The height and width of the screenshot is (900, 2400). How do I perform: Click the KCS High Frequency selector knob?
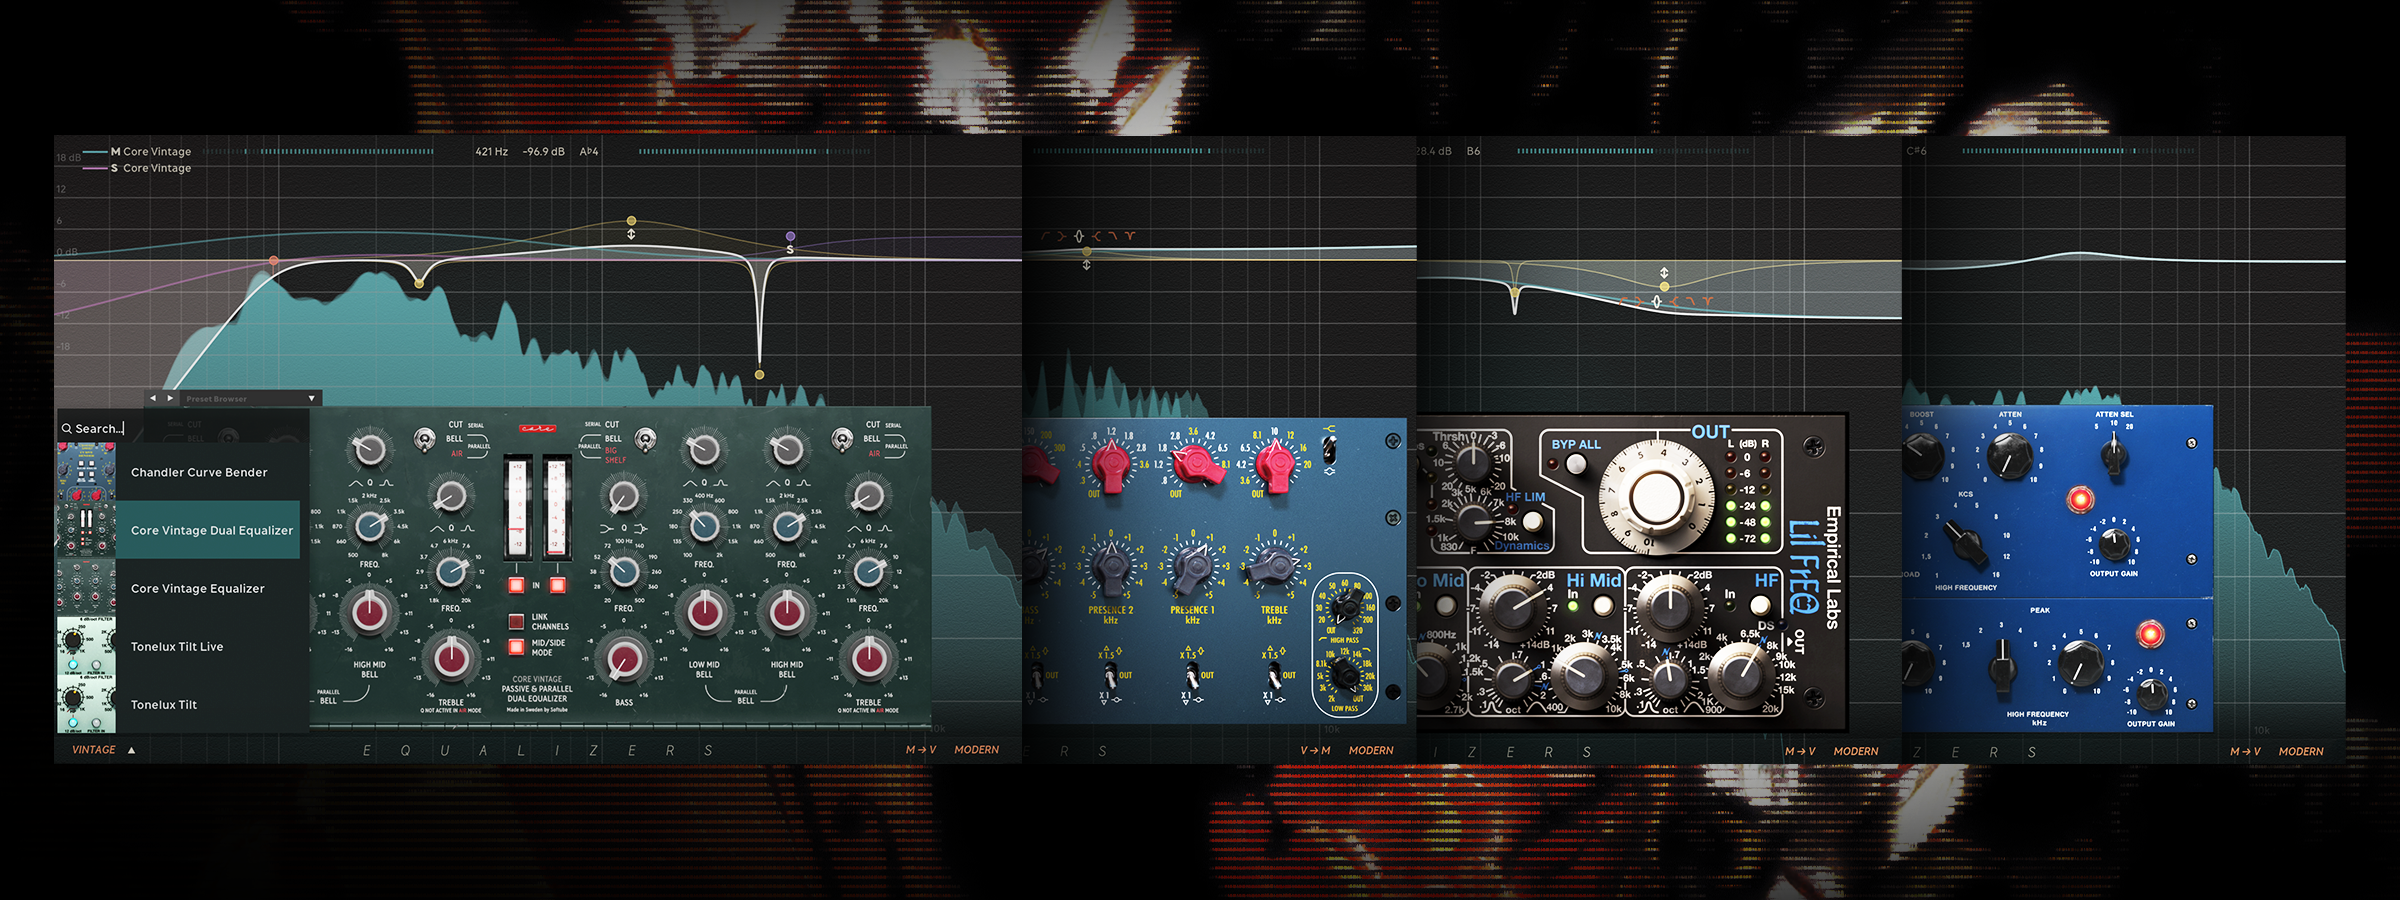click(x=1965, y=542)
